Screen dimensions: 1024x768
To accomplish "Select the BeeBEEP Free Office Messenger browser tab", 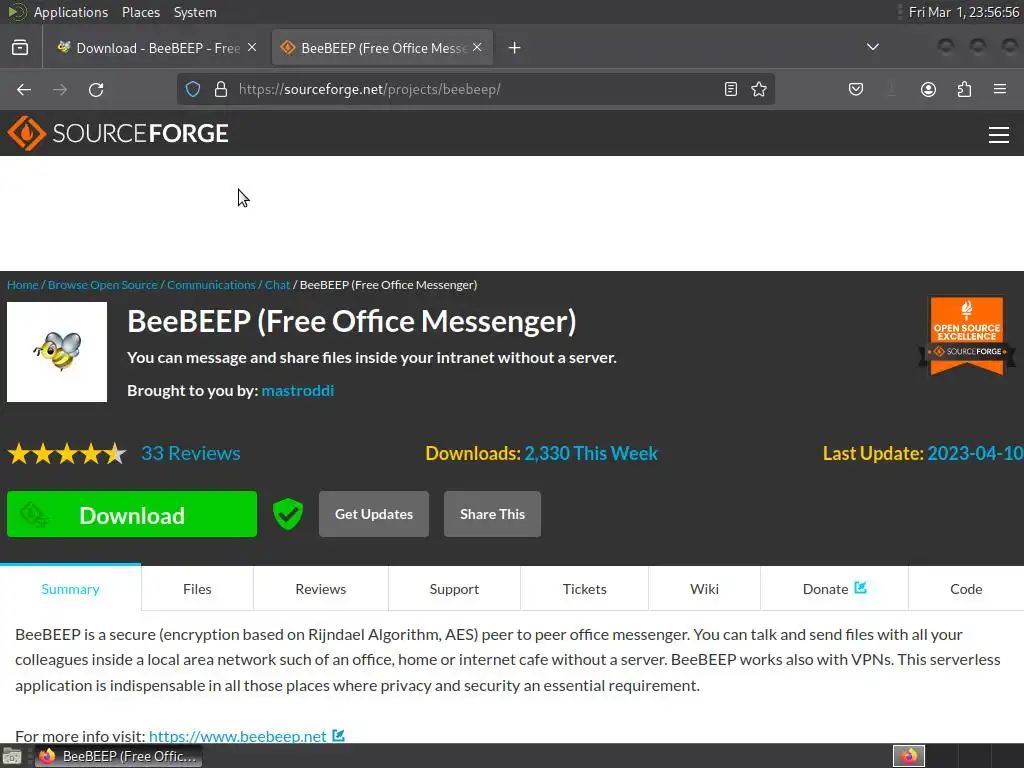I will pos(382,48).
